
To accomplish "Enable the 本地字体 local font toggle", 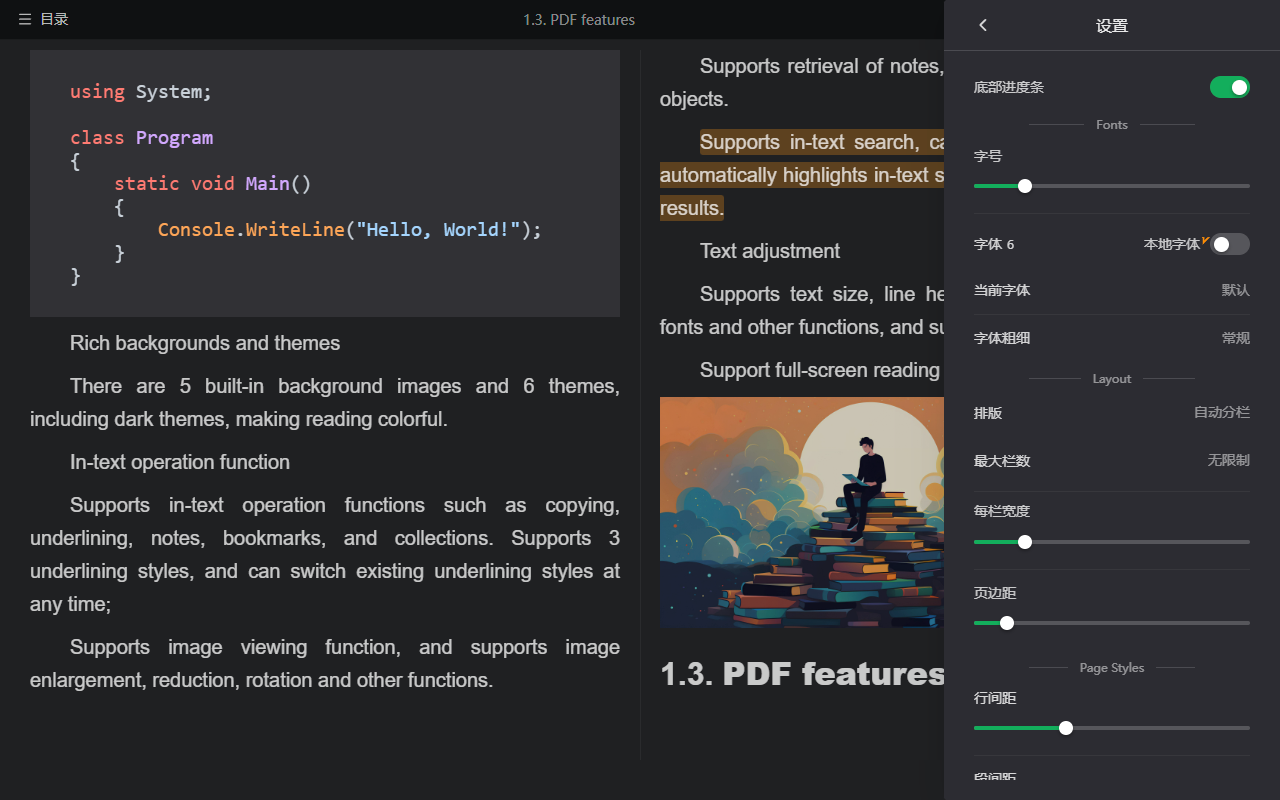I will coord(1229,244).
